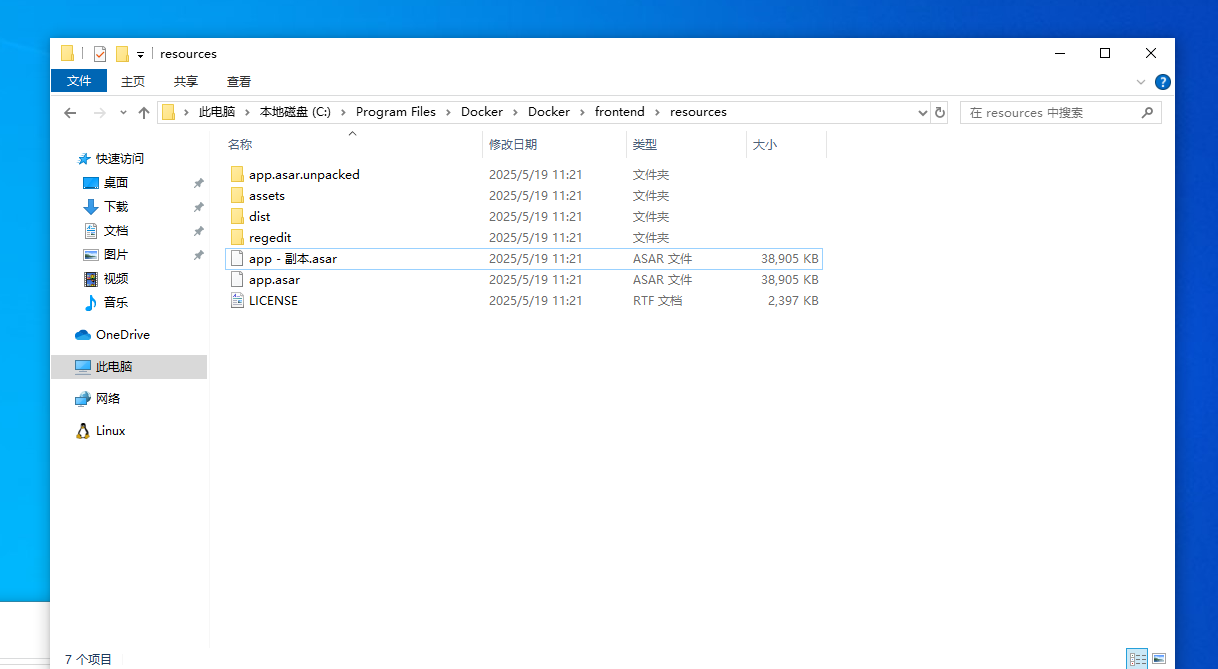Screen dimensions: 1218x669
Task: Select the dist folder icon
Action: point(237,217)
